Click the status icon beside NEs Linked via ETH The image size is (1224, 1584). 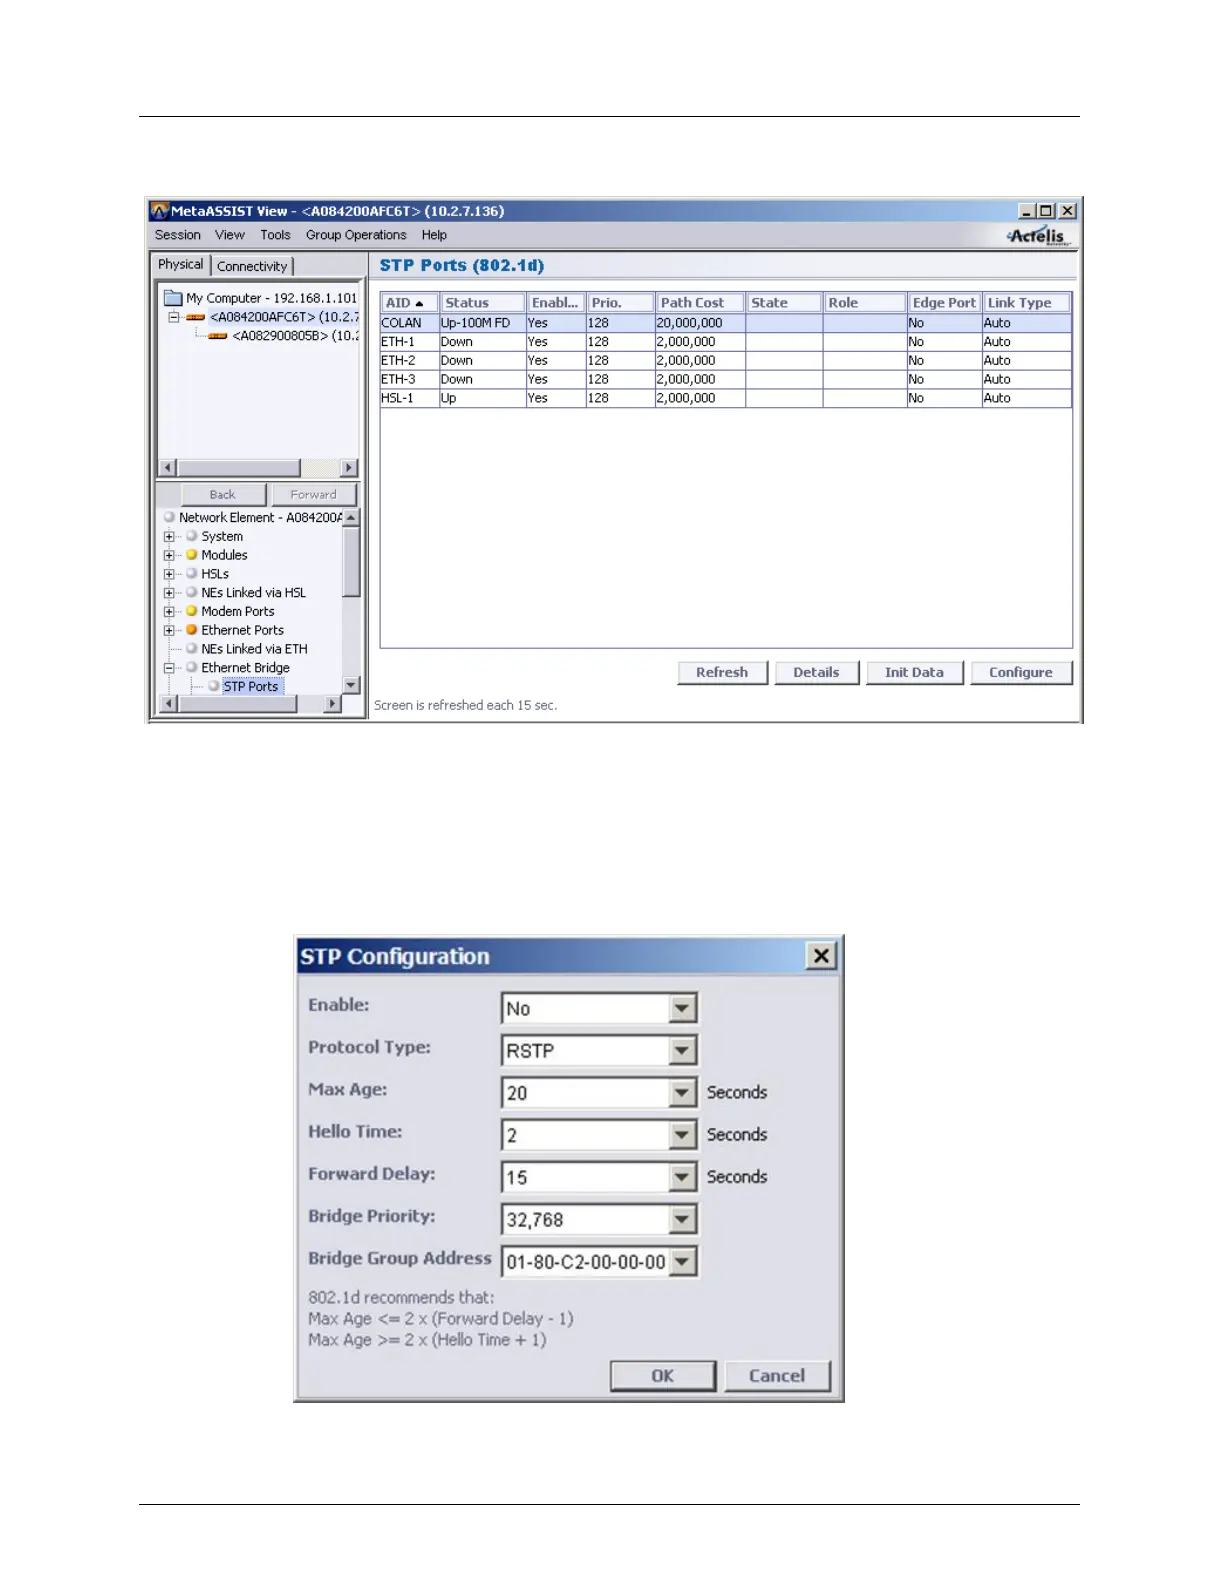click(x=191, y=649)
